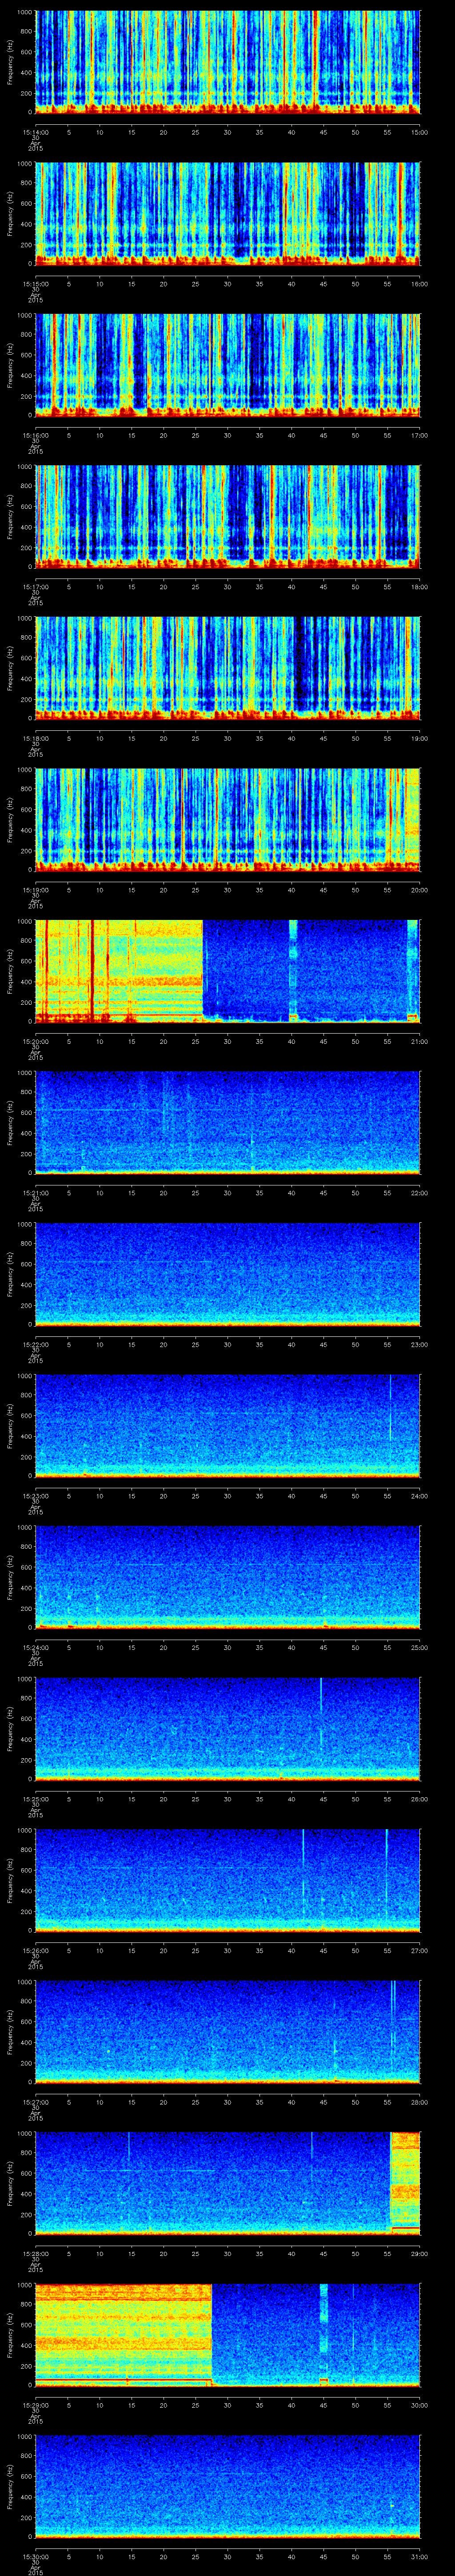Open the 15:16:00 spectrogram panel
Screen dimensions: 455x2576
click(227, 365)
